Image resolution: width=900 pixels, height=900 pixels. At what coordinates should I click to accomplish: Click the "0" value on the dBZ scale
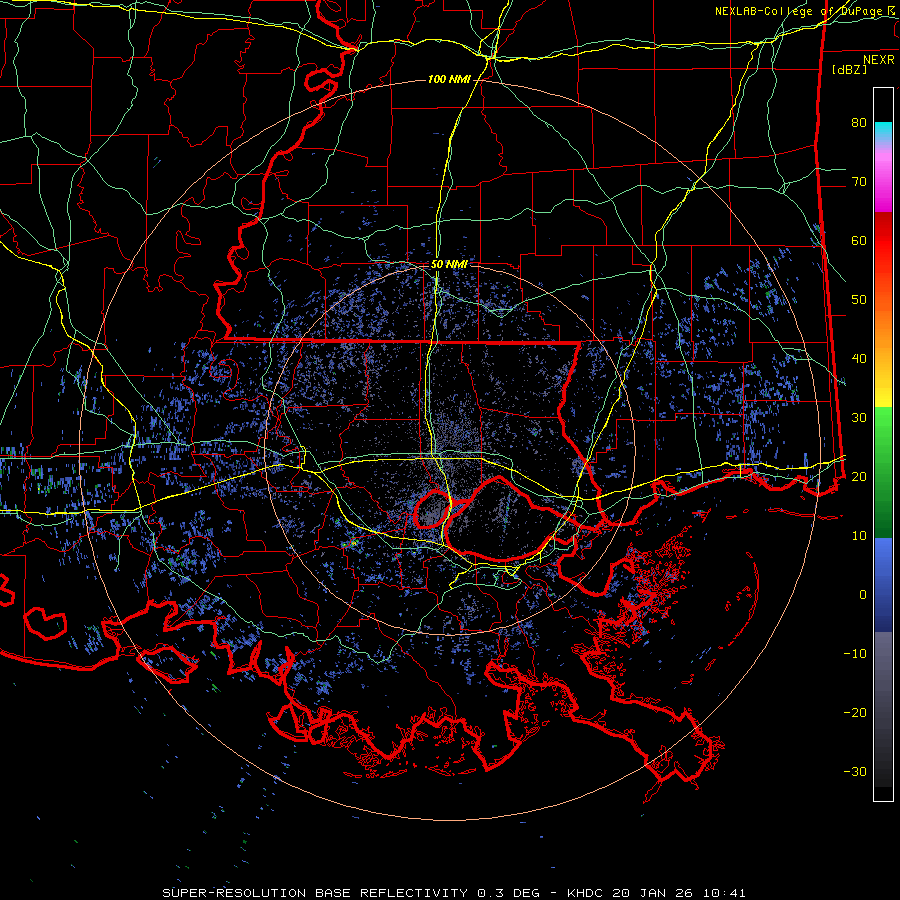(x=863, y=595)
